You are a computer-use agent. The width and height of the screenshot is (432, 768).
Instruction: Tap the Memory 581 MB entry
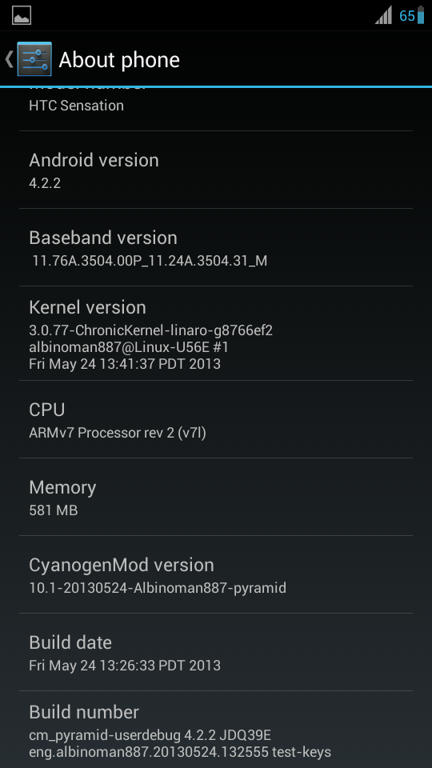tap(216, 497)
